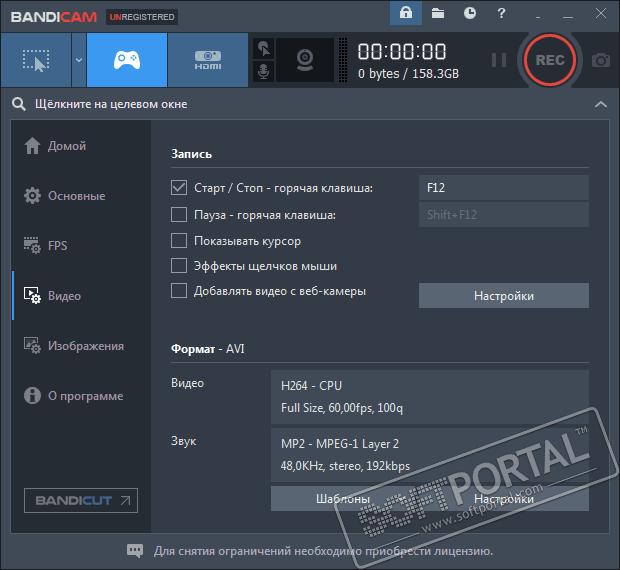Click the F12 hotkey input field
The height and width of the screenshot is (570, 620).
[x=504, y=187]
